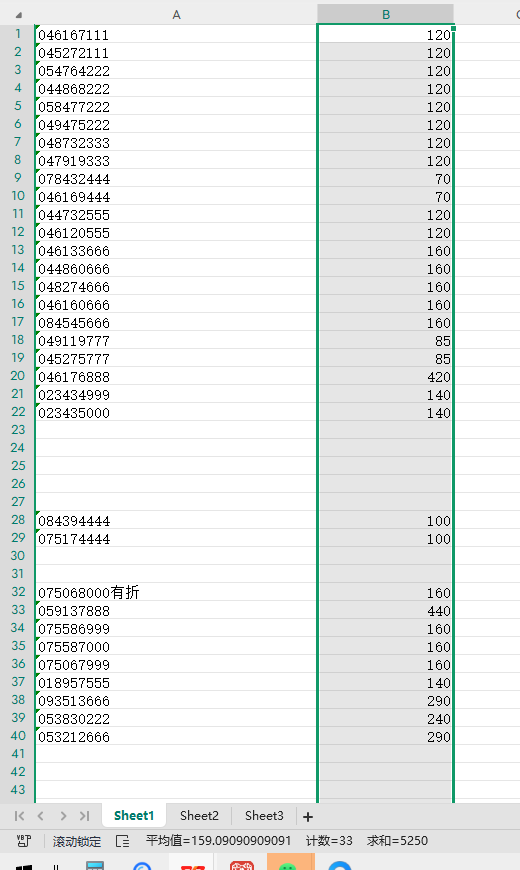Jump to the last sheet with the navigation arrow
Screen dimensions: 520x870
click(x=84, y=816)
